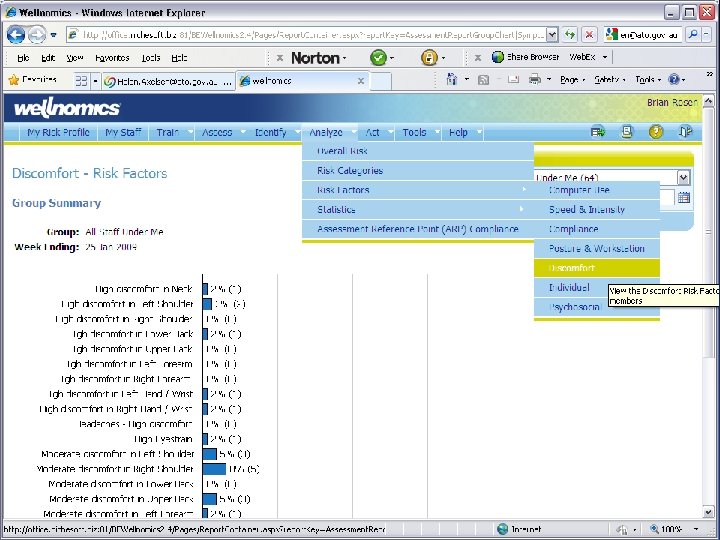Select Risk Categories menu item
The height and width of the screenshot is (540, 720).
click(417, 170)
